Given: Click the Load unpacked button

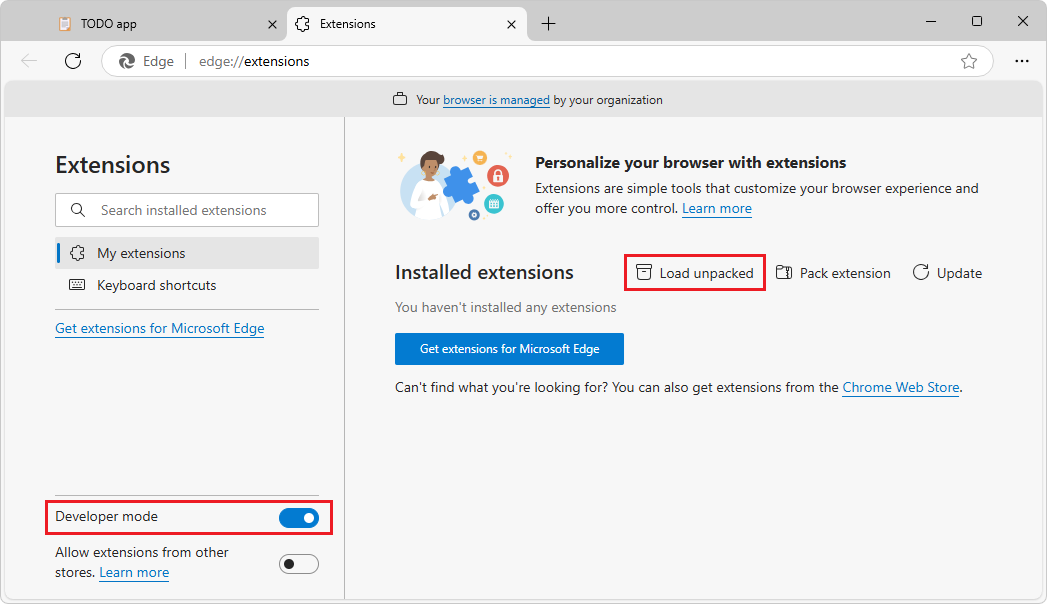Looking at the screenshot, I should [694, 273].
